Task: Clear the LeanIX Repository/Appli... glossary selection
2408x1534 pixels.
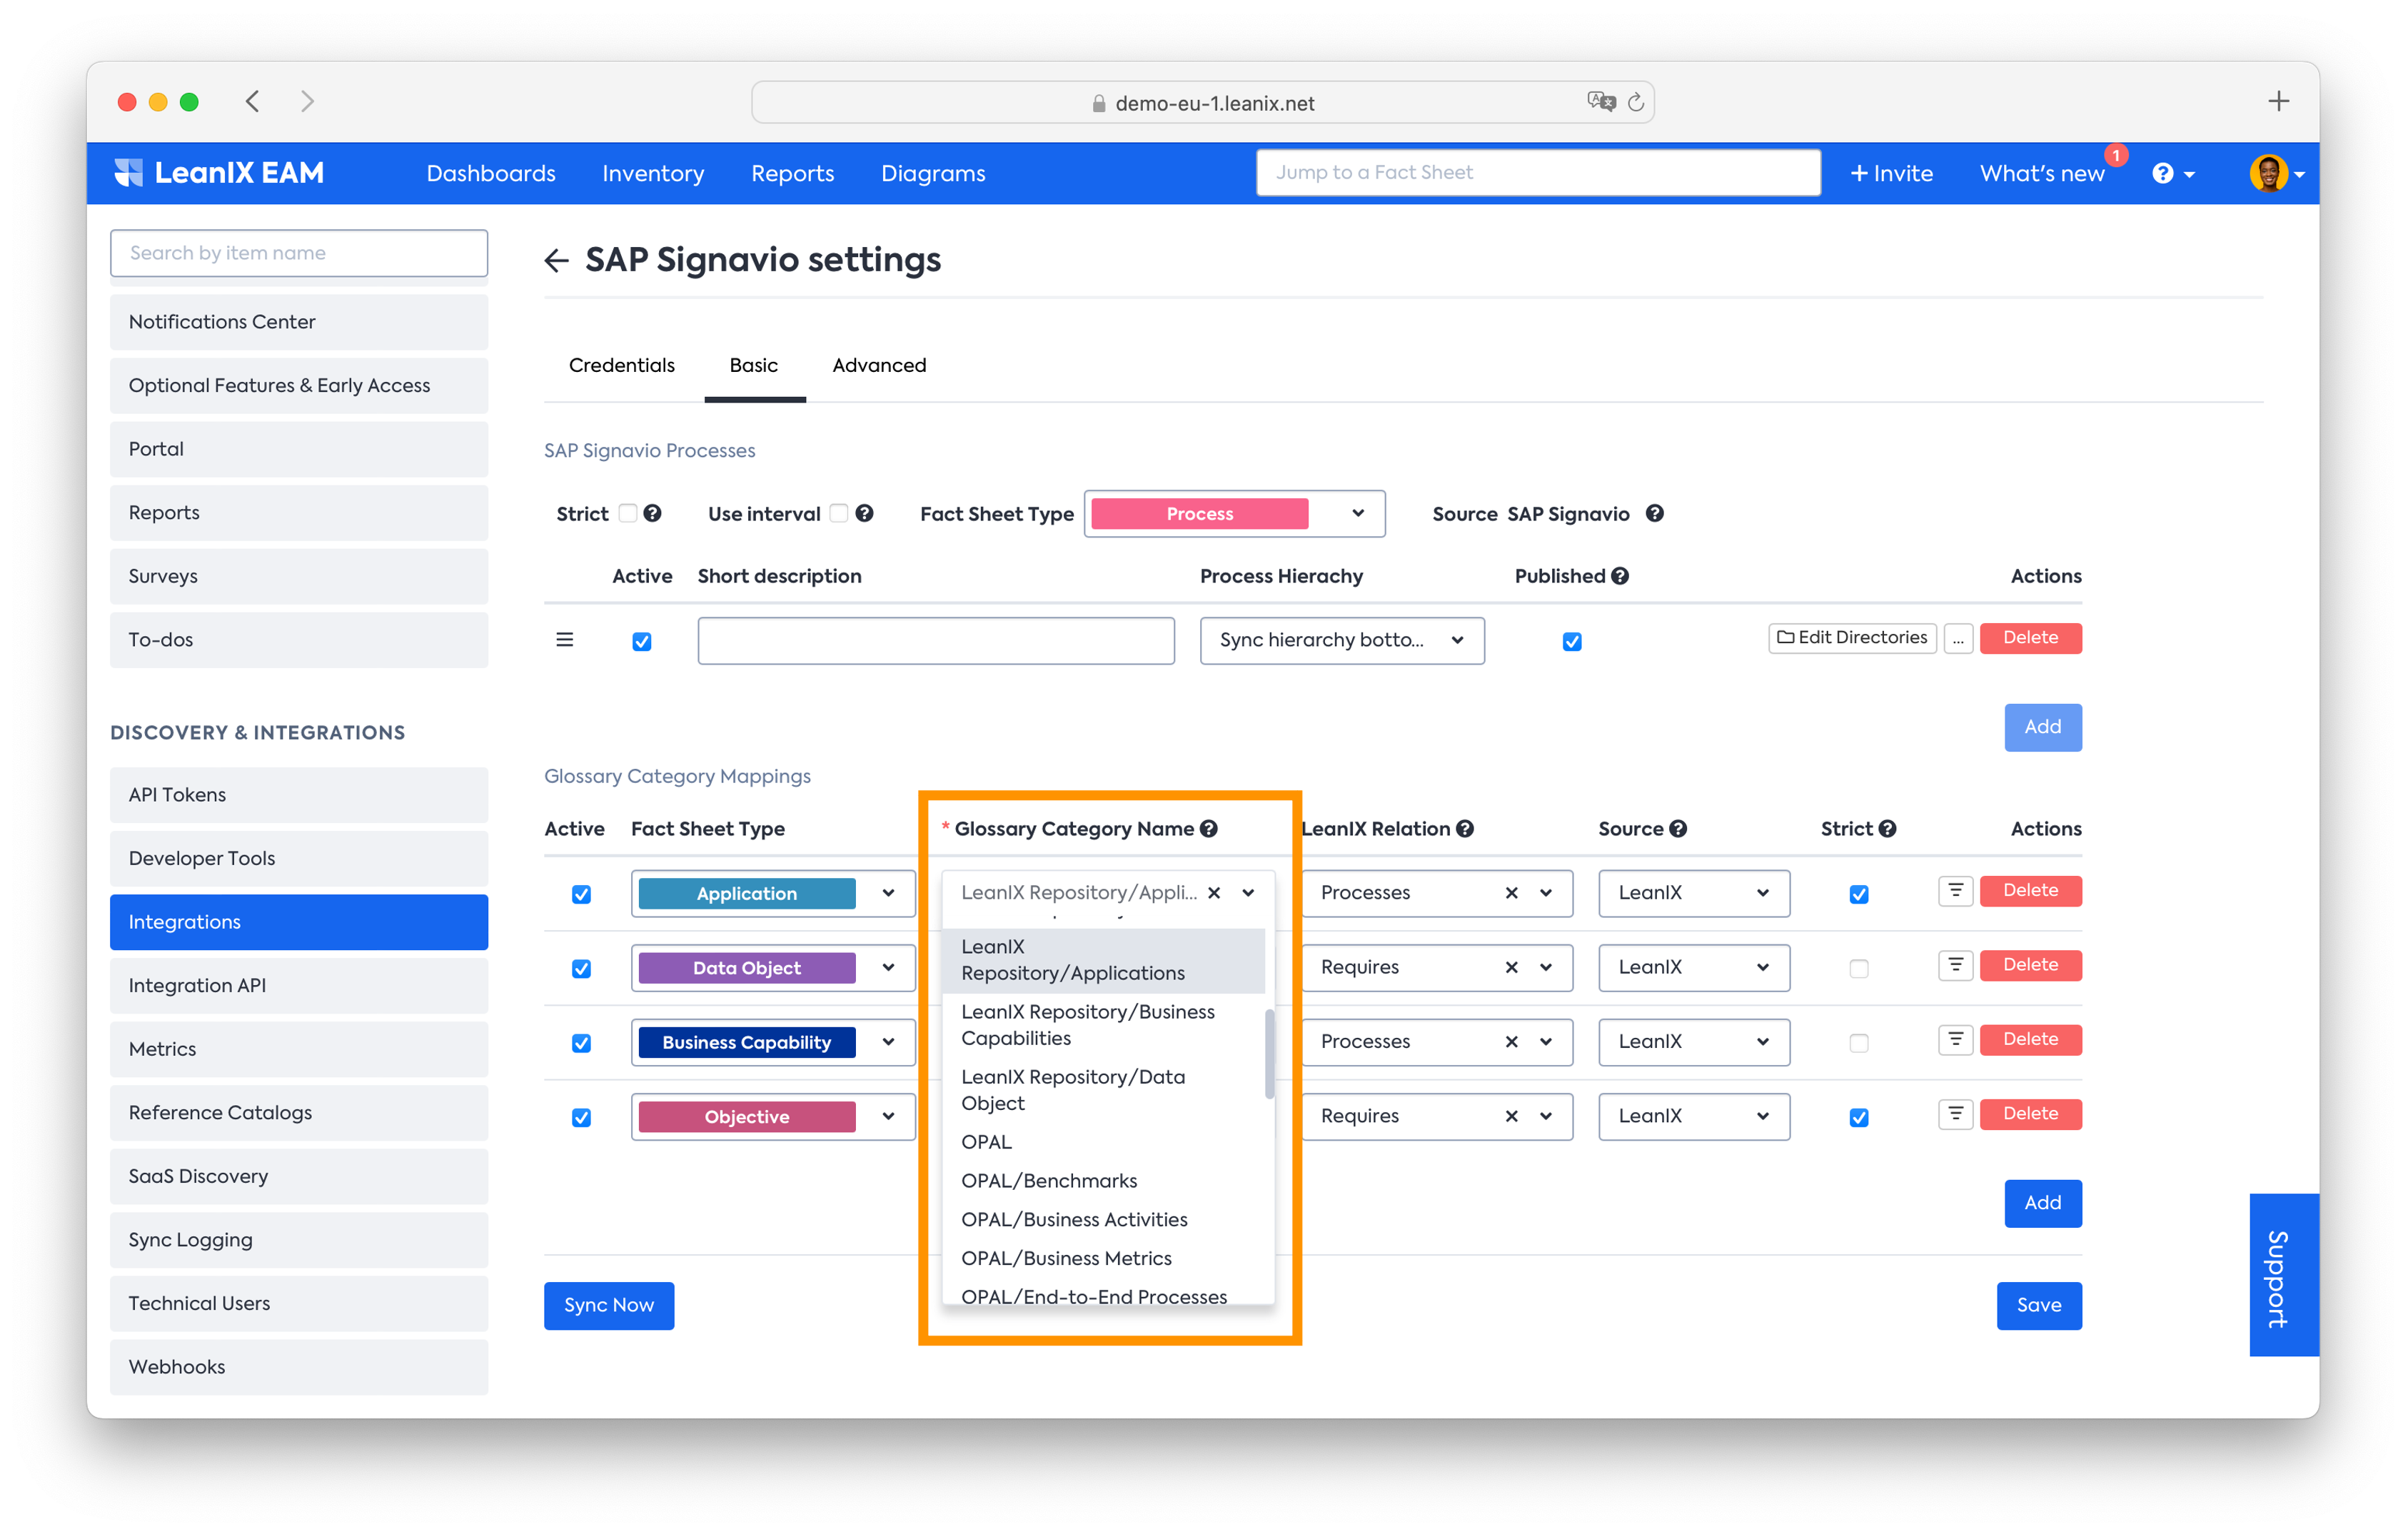Action: [1214, 893]
